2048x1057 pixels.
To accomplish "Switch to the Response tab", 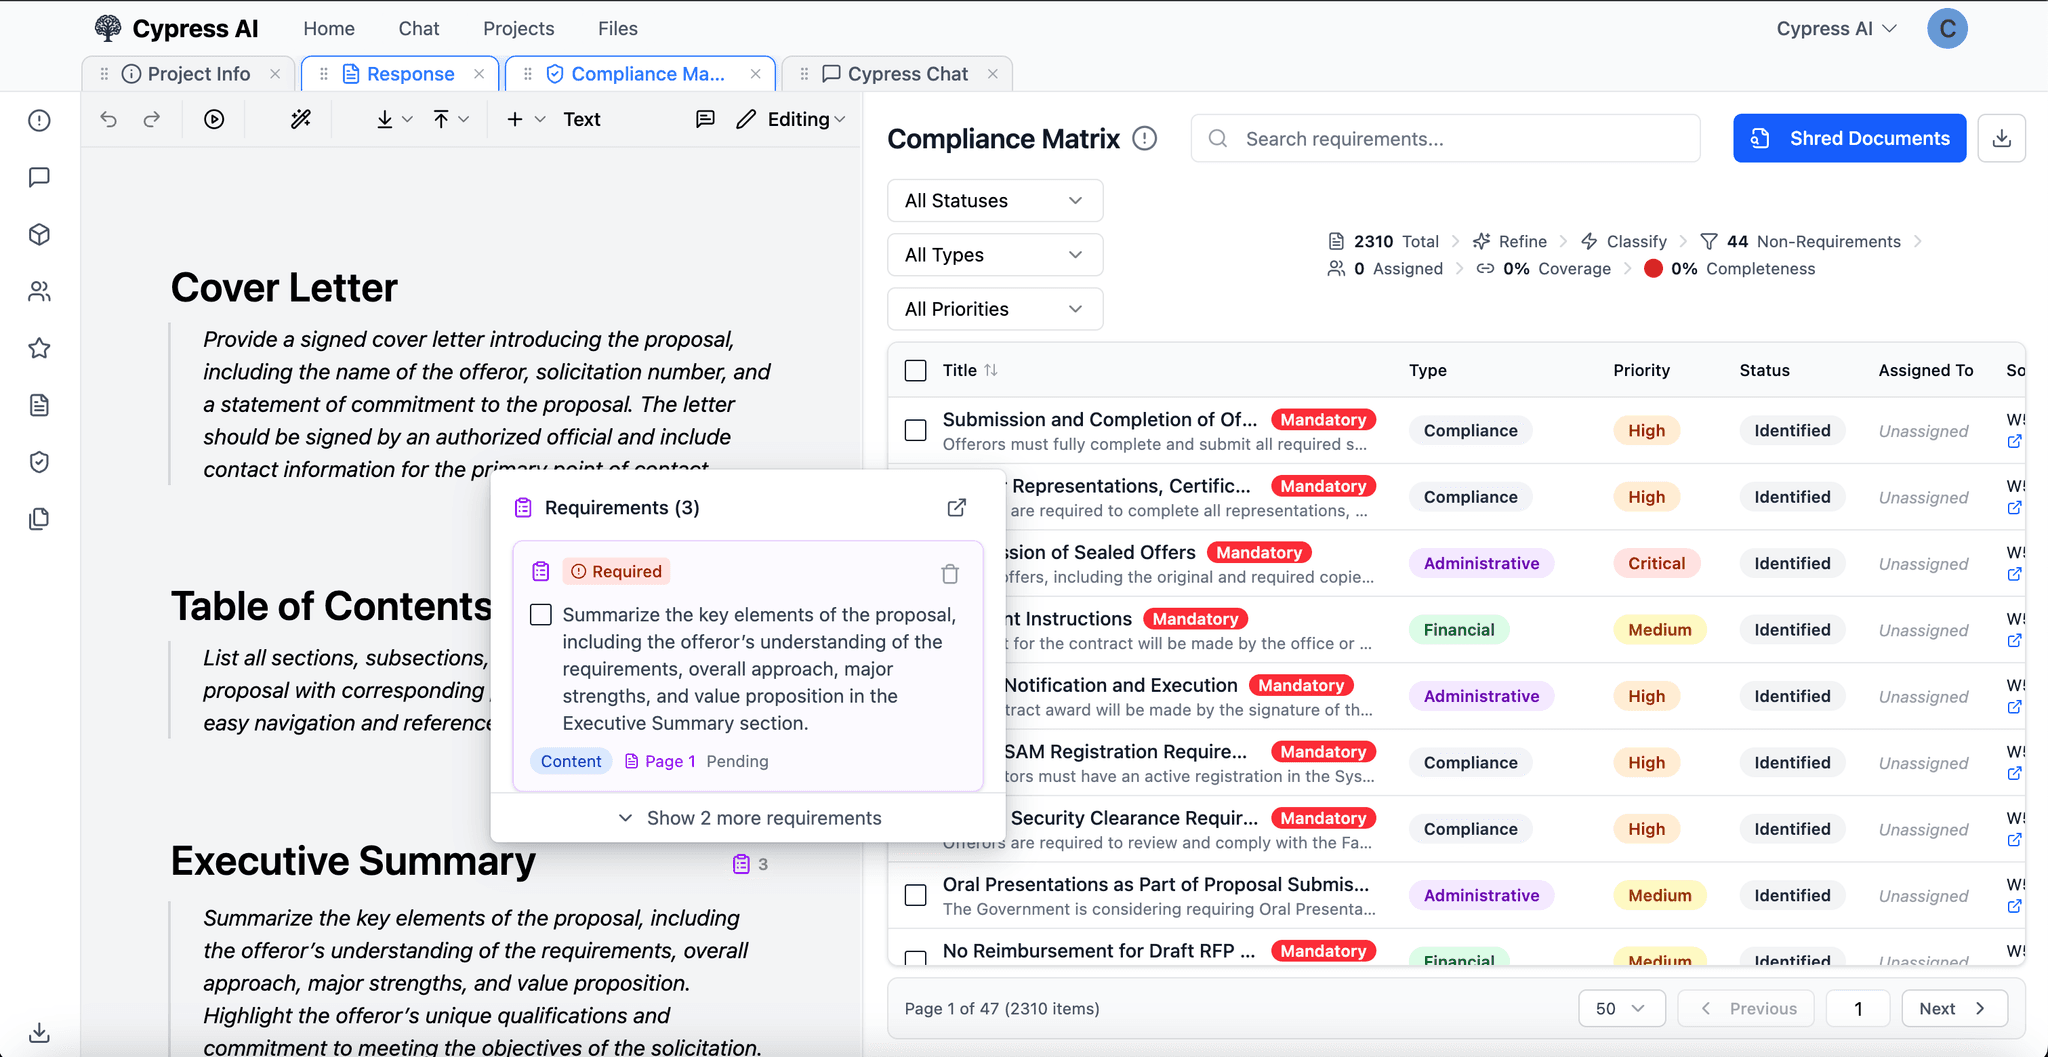I will [x=398, y=74].
